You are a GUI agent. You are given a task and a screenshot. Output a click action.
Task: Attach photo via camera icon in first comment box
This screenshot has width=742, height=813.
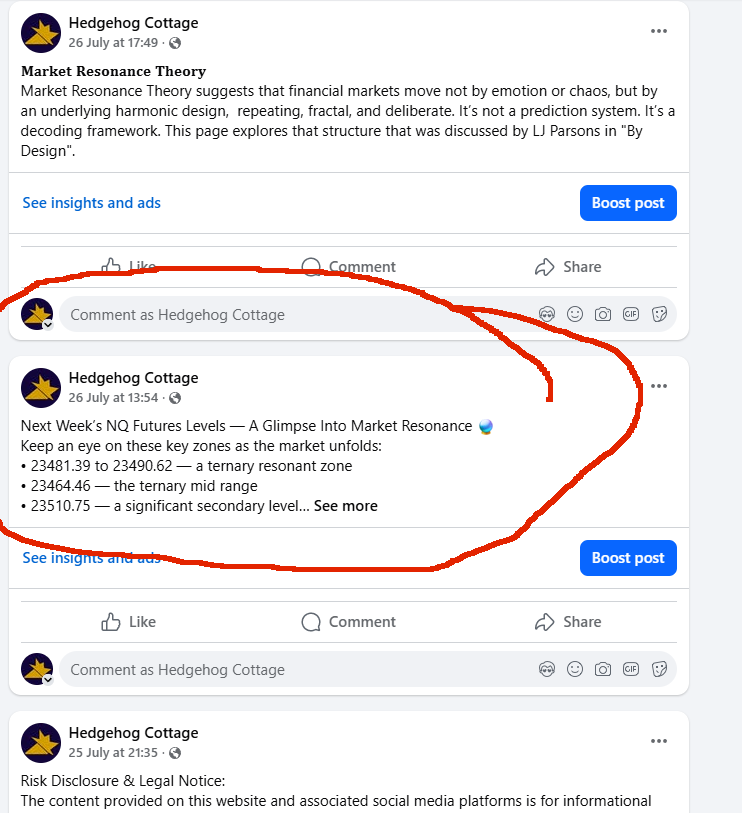coord(603,314)
